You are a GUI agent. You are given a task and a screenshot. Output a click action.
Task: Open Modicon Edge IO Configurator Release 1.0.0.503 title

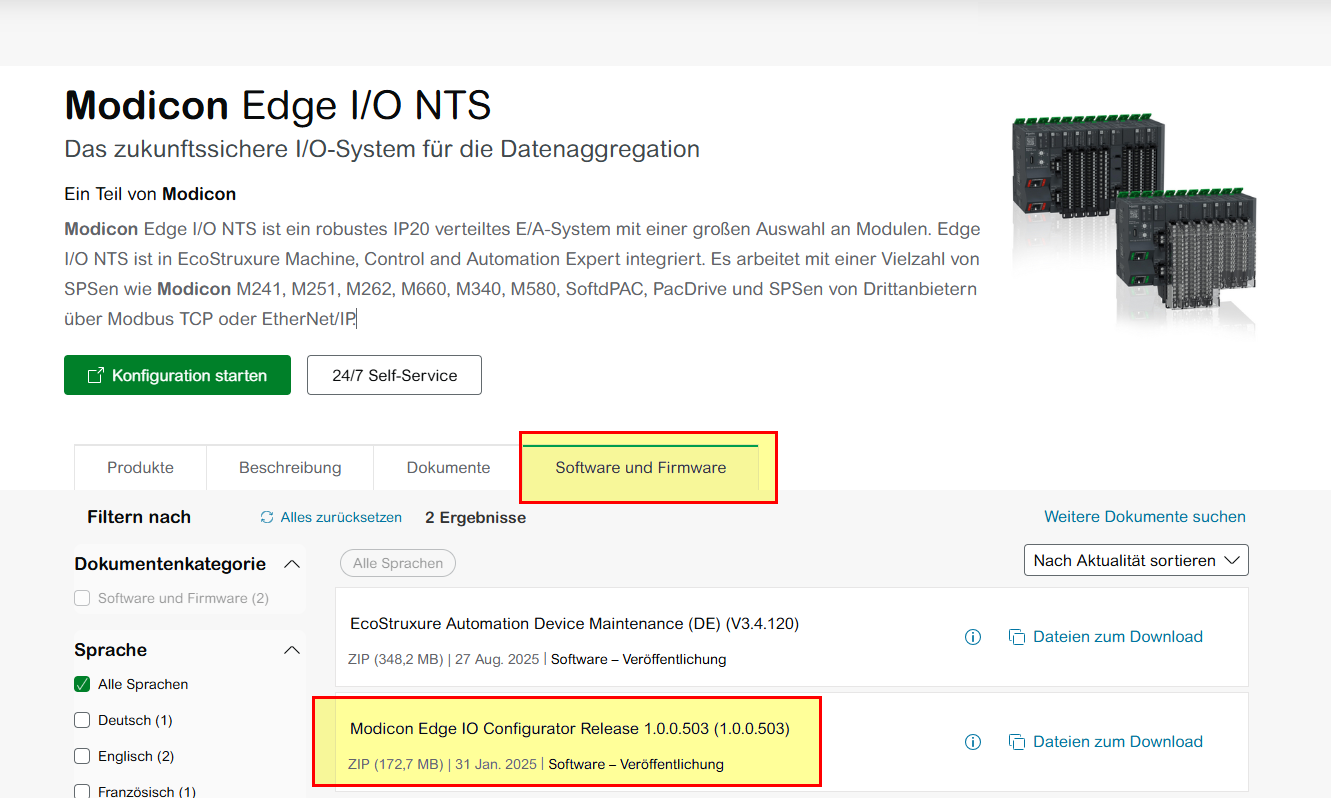(570, 729)
